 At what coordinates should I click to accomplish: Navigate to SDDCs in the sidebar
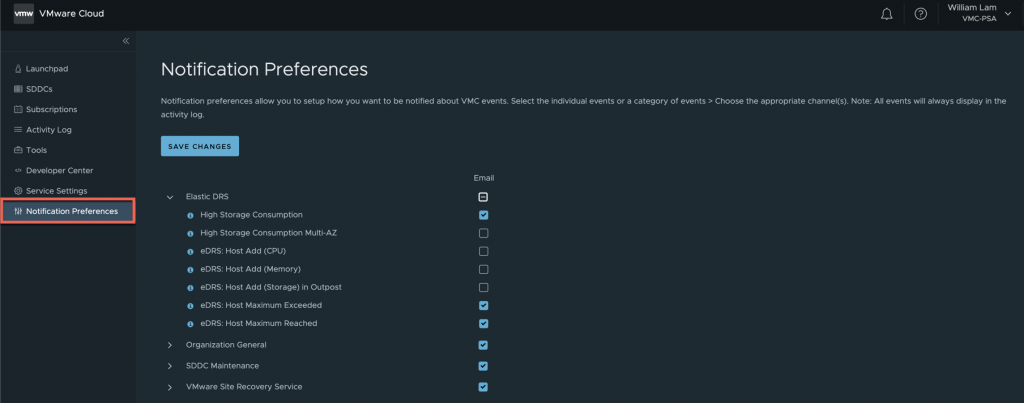pos(39,89)
